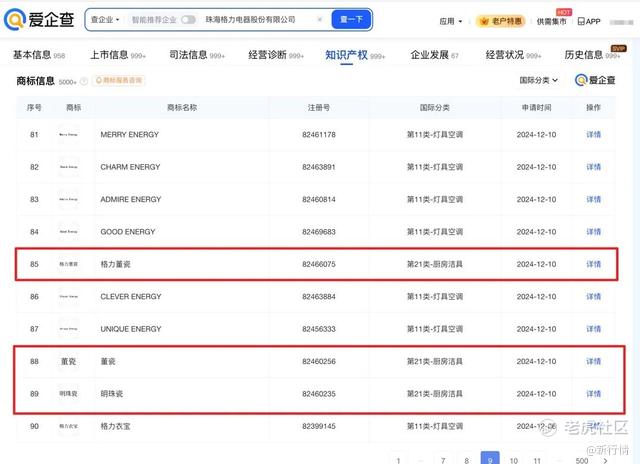Click the 老户特惠 promotion button
This screenshot has width=640, height=464.
[x=501, y=21]
